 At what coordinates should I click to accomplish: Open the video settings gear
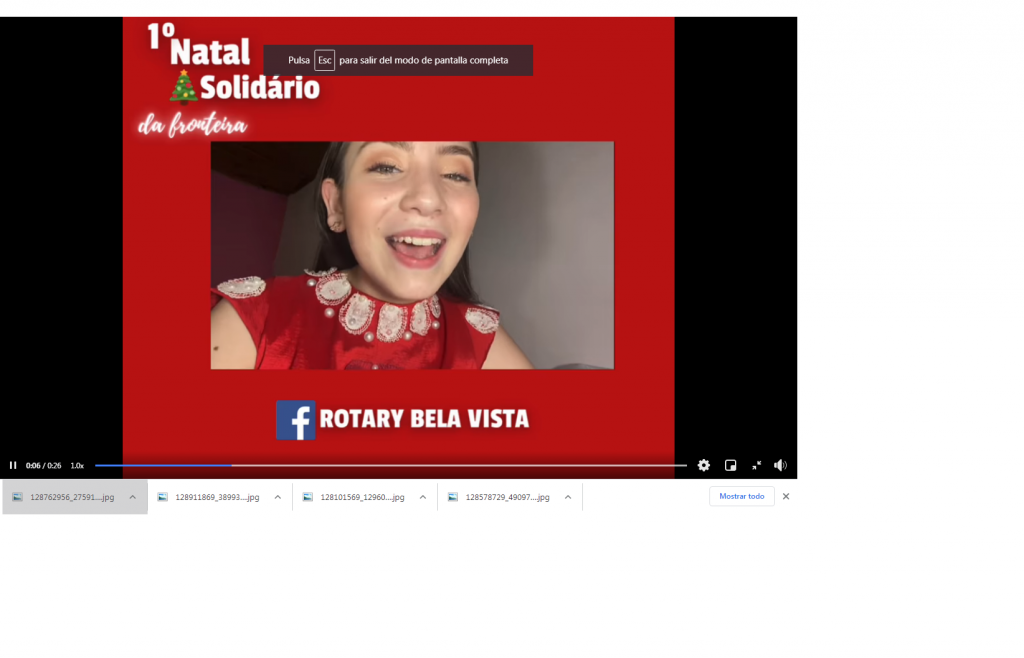pos(704,465)
